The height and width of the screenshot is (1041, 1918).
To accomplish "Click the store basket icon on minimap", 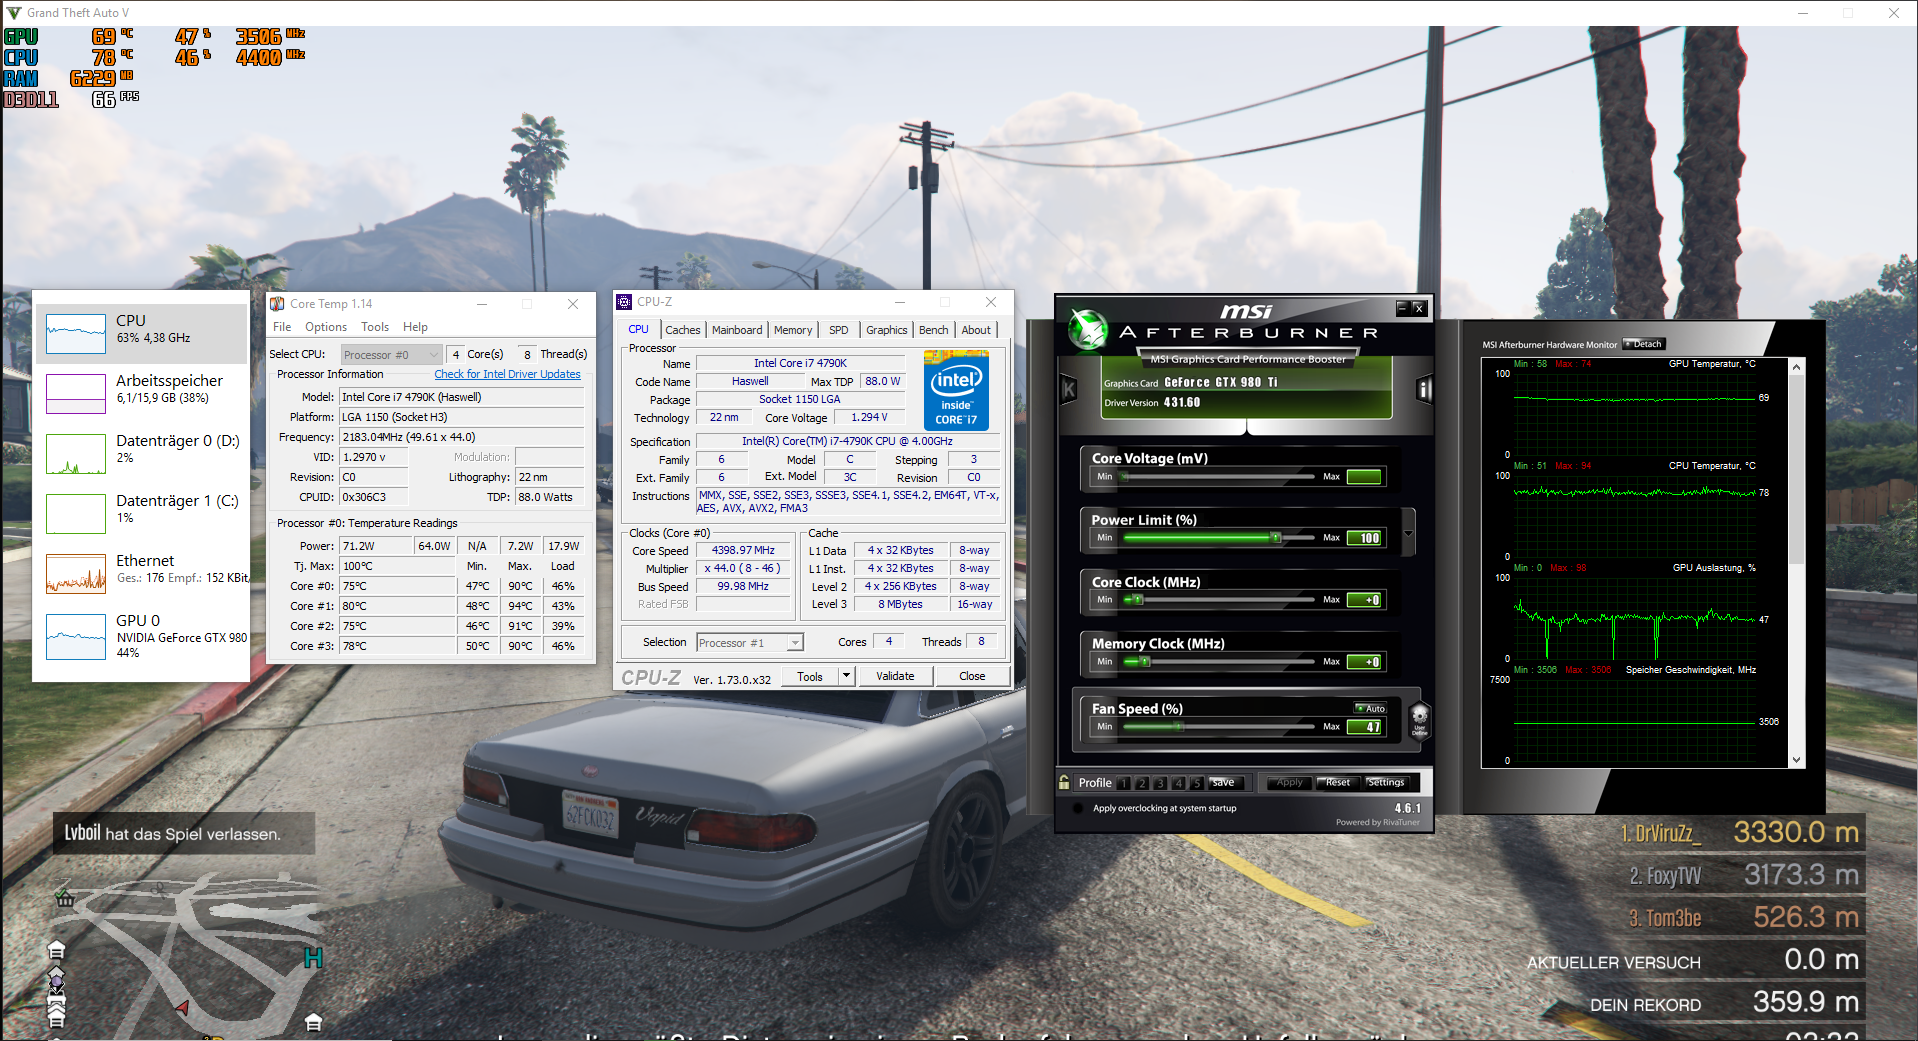I will [65, 898].
